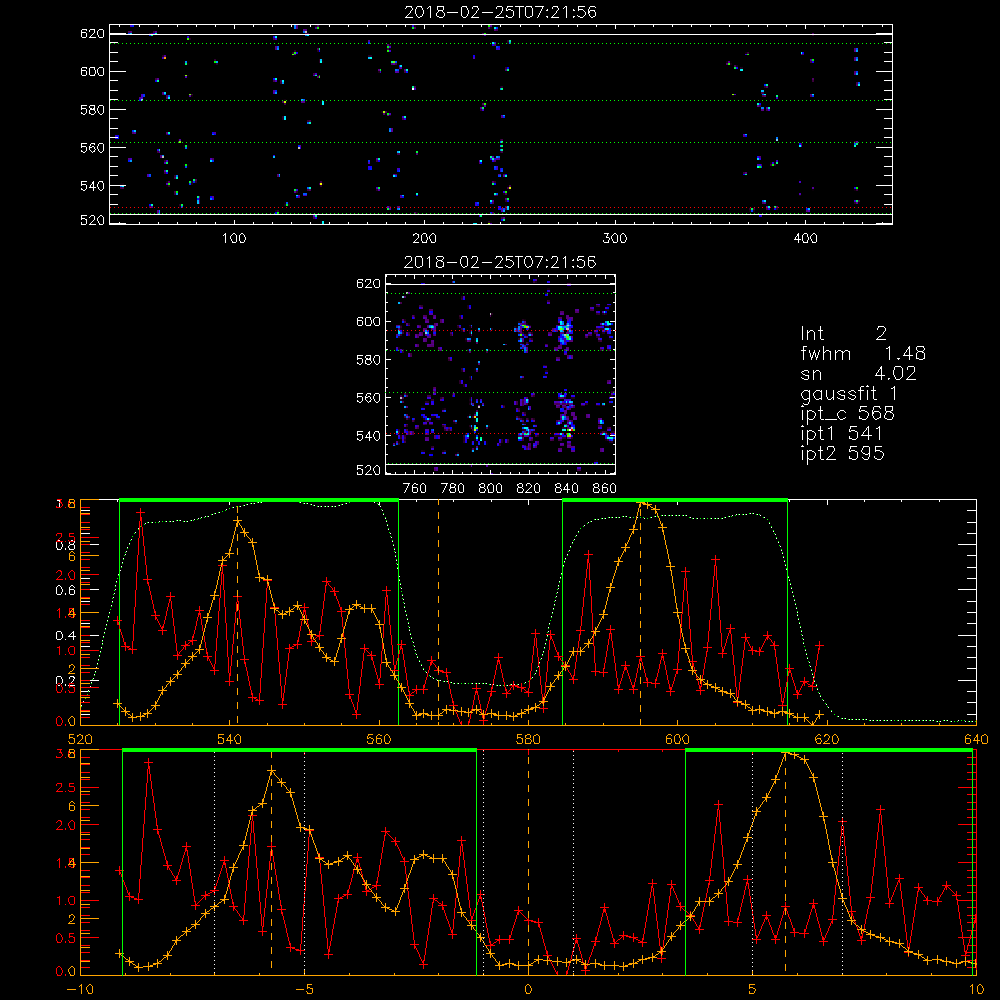Click y-axis label 580 on top plot
Viewport: 1000px width, 1000px height.
point(92,110)
